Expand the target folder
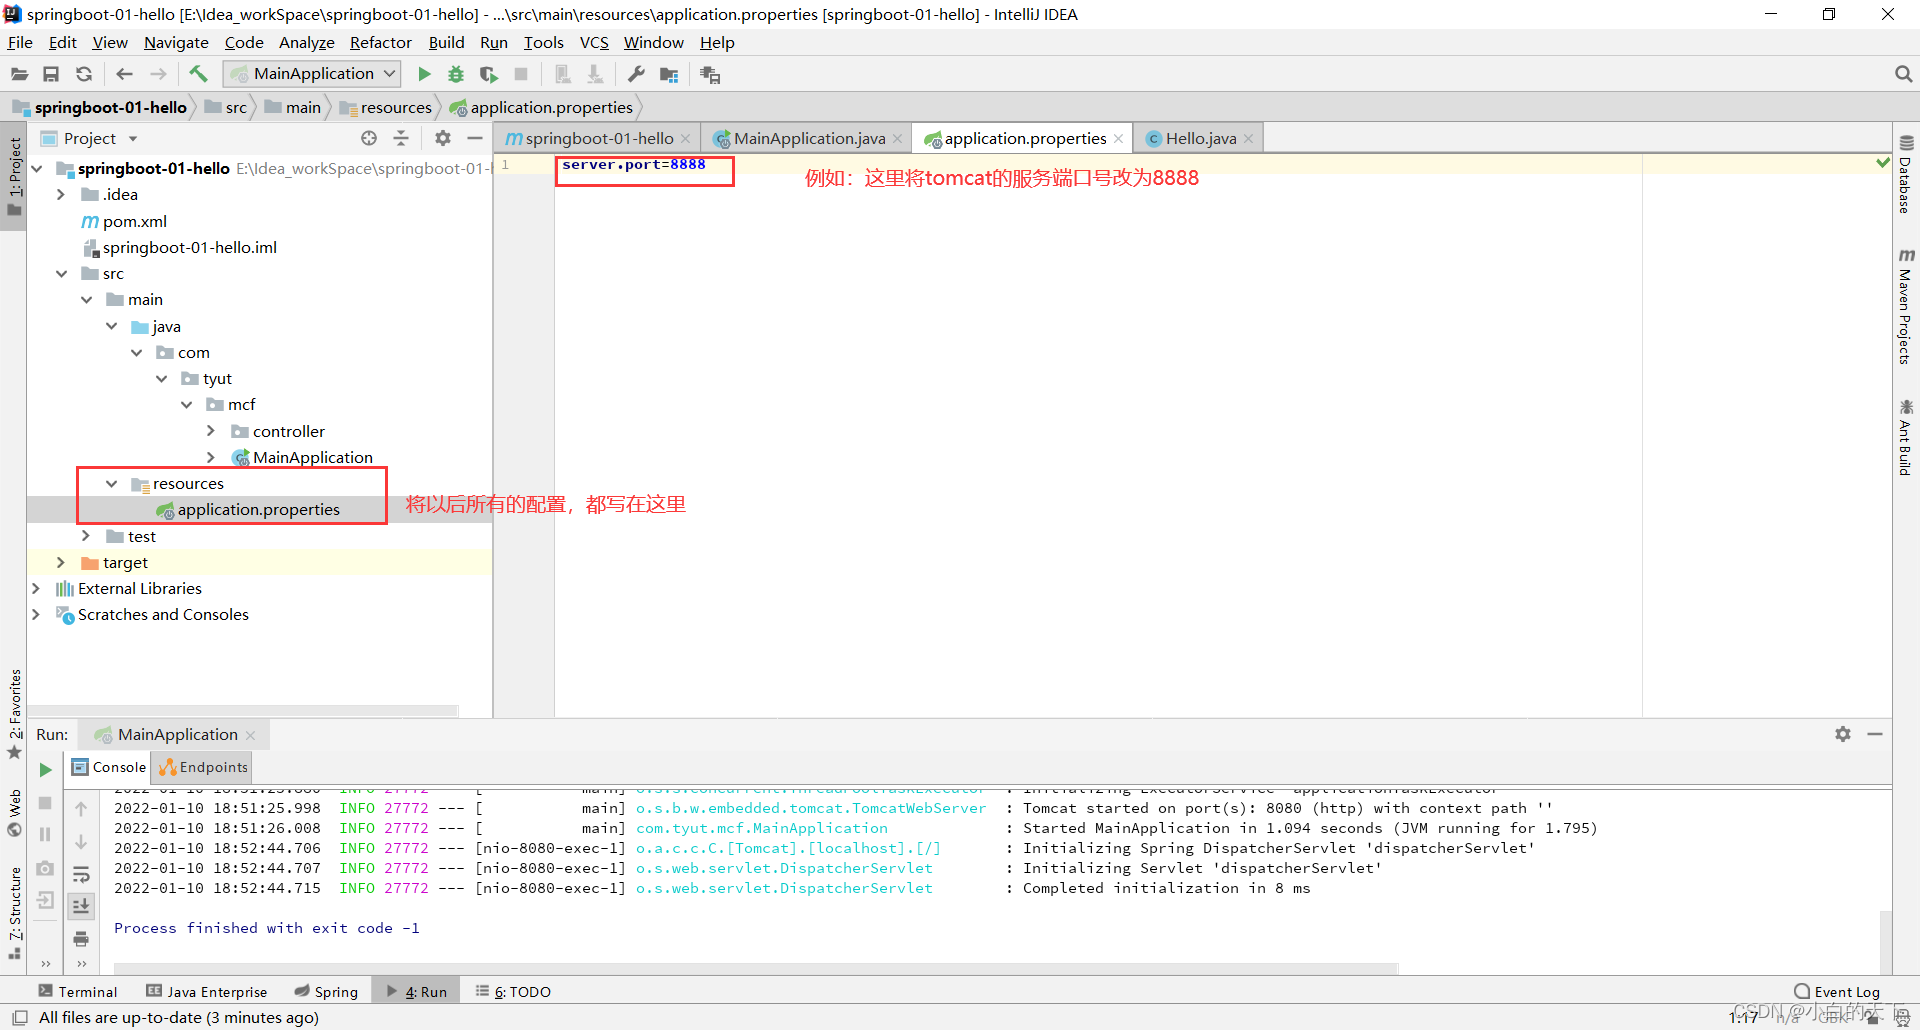1920x1030 pixels. coord(62,562)
